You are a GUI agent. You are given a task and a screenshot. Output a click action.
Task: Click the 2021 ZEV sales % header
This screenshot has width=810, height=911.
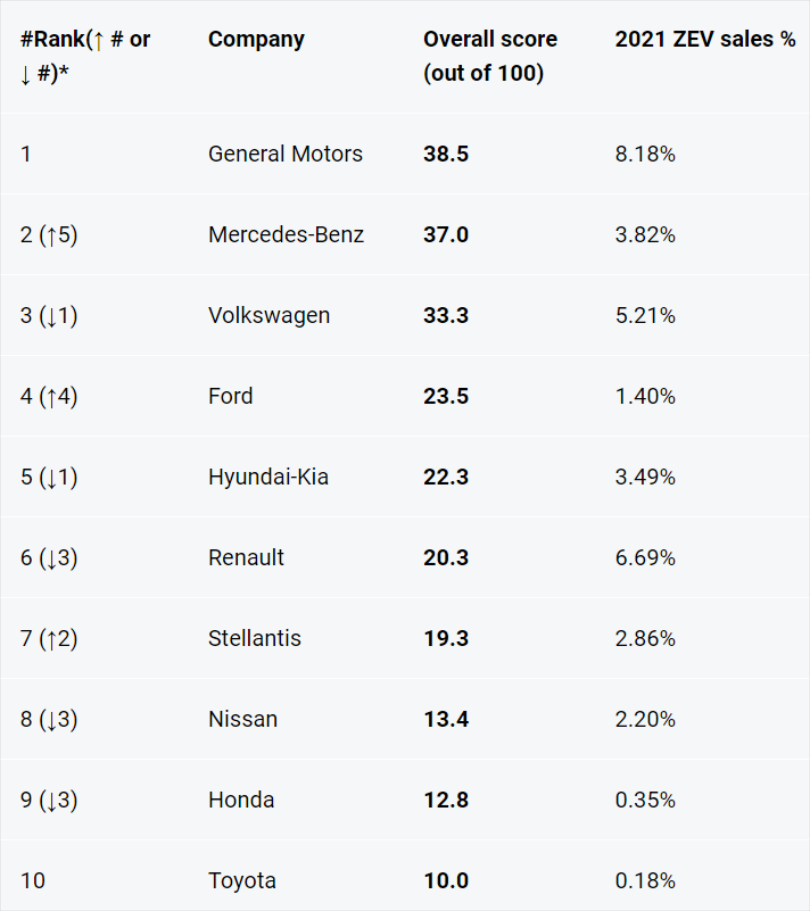[x=705, y=39]
